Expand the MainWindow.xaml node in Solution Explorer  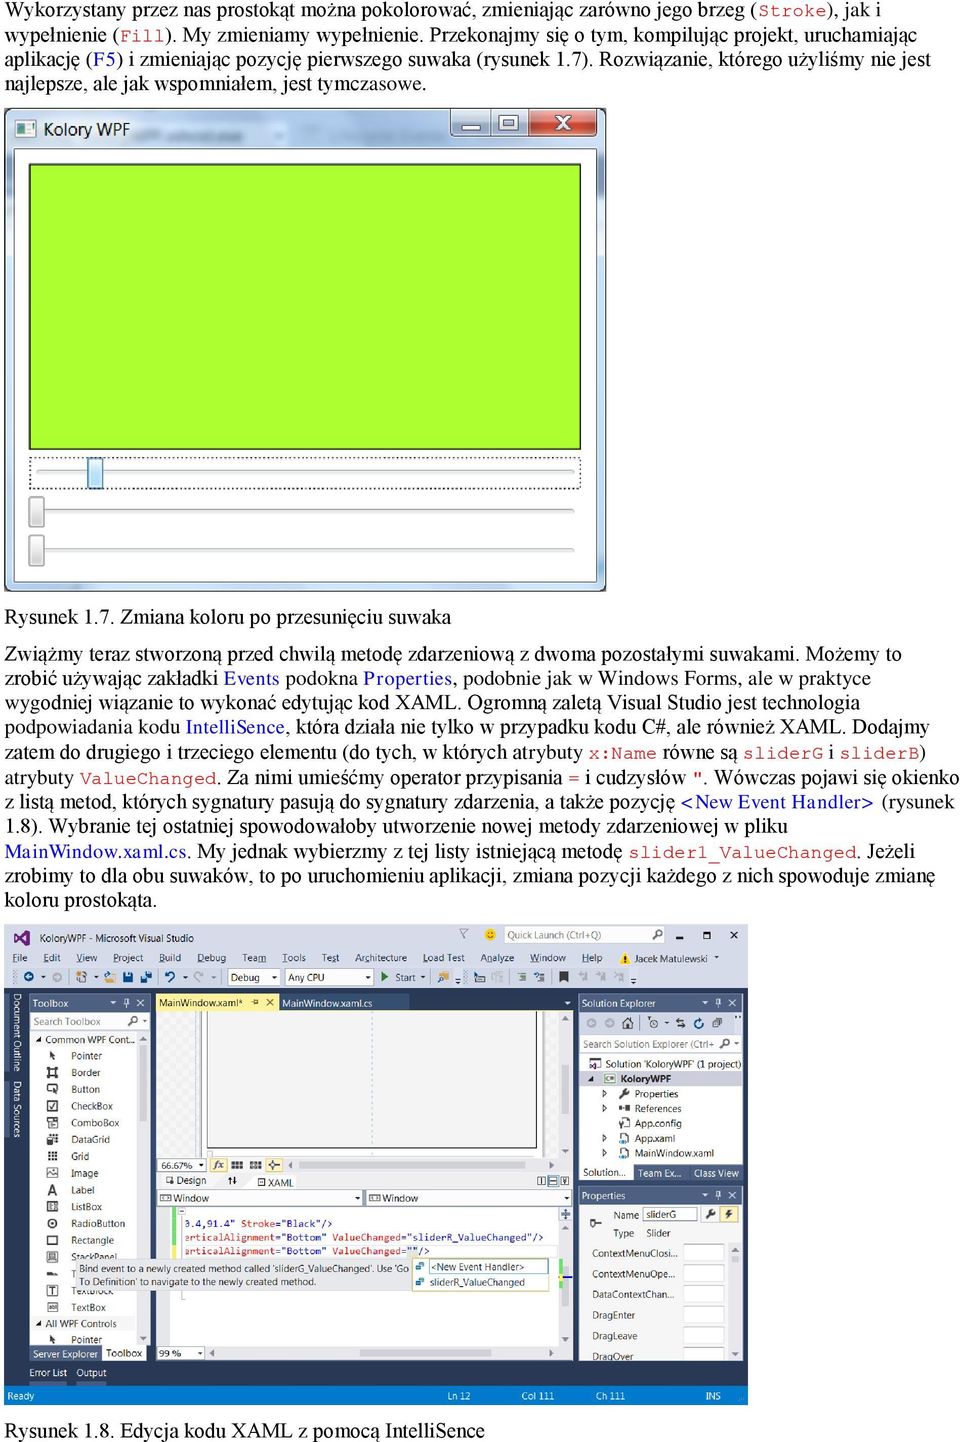[x=604, y=1153]
